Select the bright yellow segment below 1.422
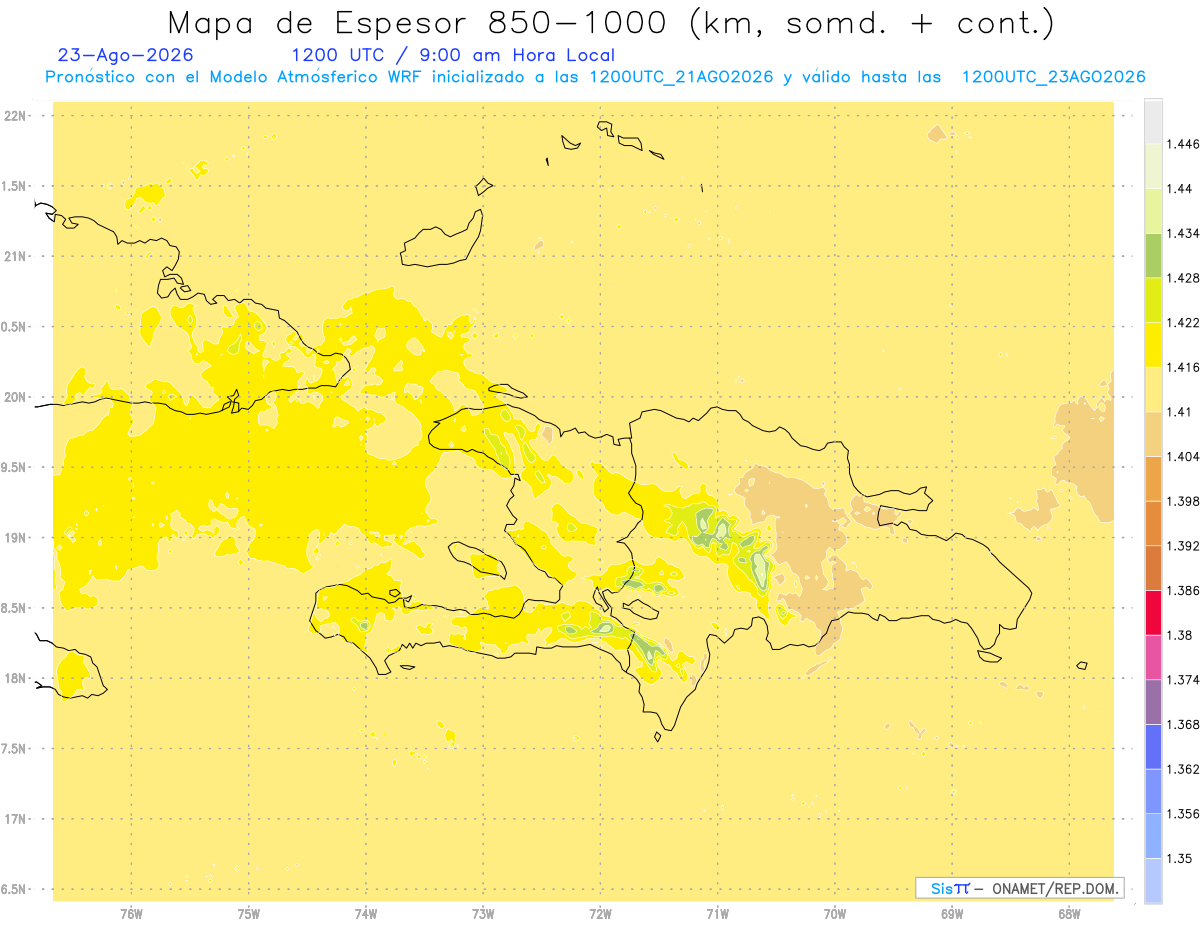The width and height of the screenshot is (1200, 927). 1153,345
